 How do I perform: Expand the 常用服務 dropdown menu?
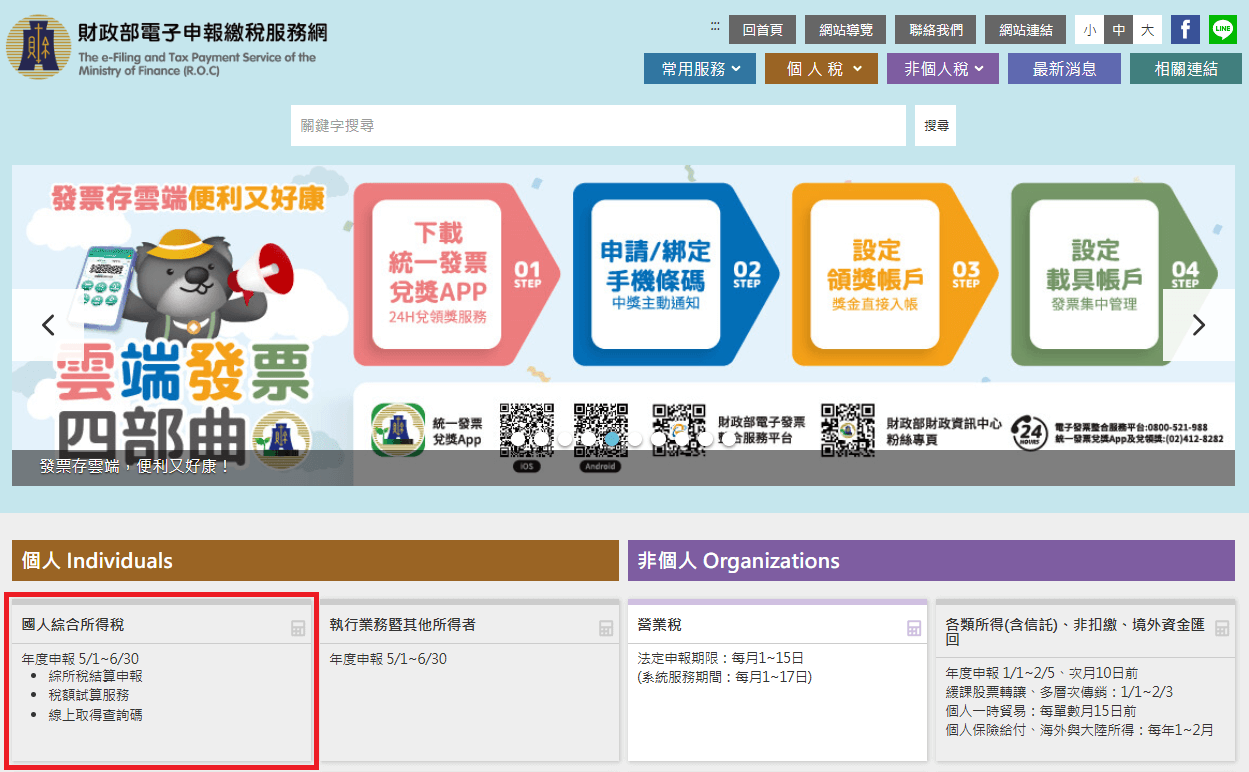700,69
